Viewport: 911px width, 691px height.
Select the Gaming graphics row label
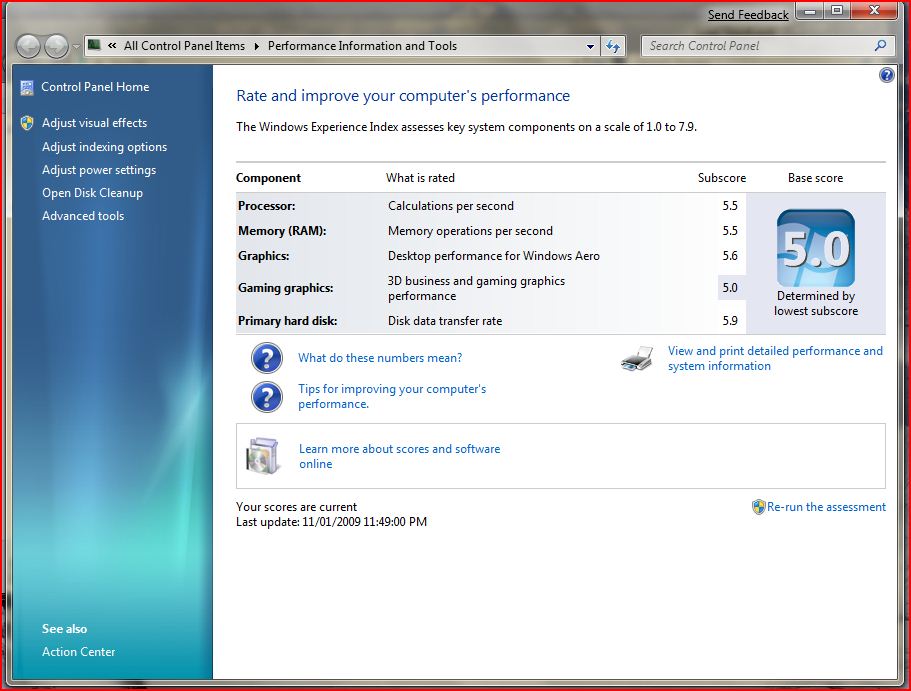286,288
